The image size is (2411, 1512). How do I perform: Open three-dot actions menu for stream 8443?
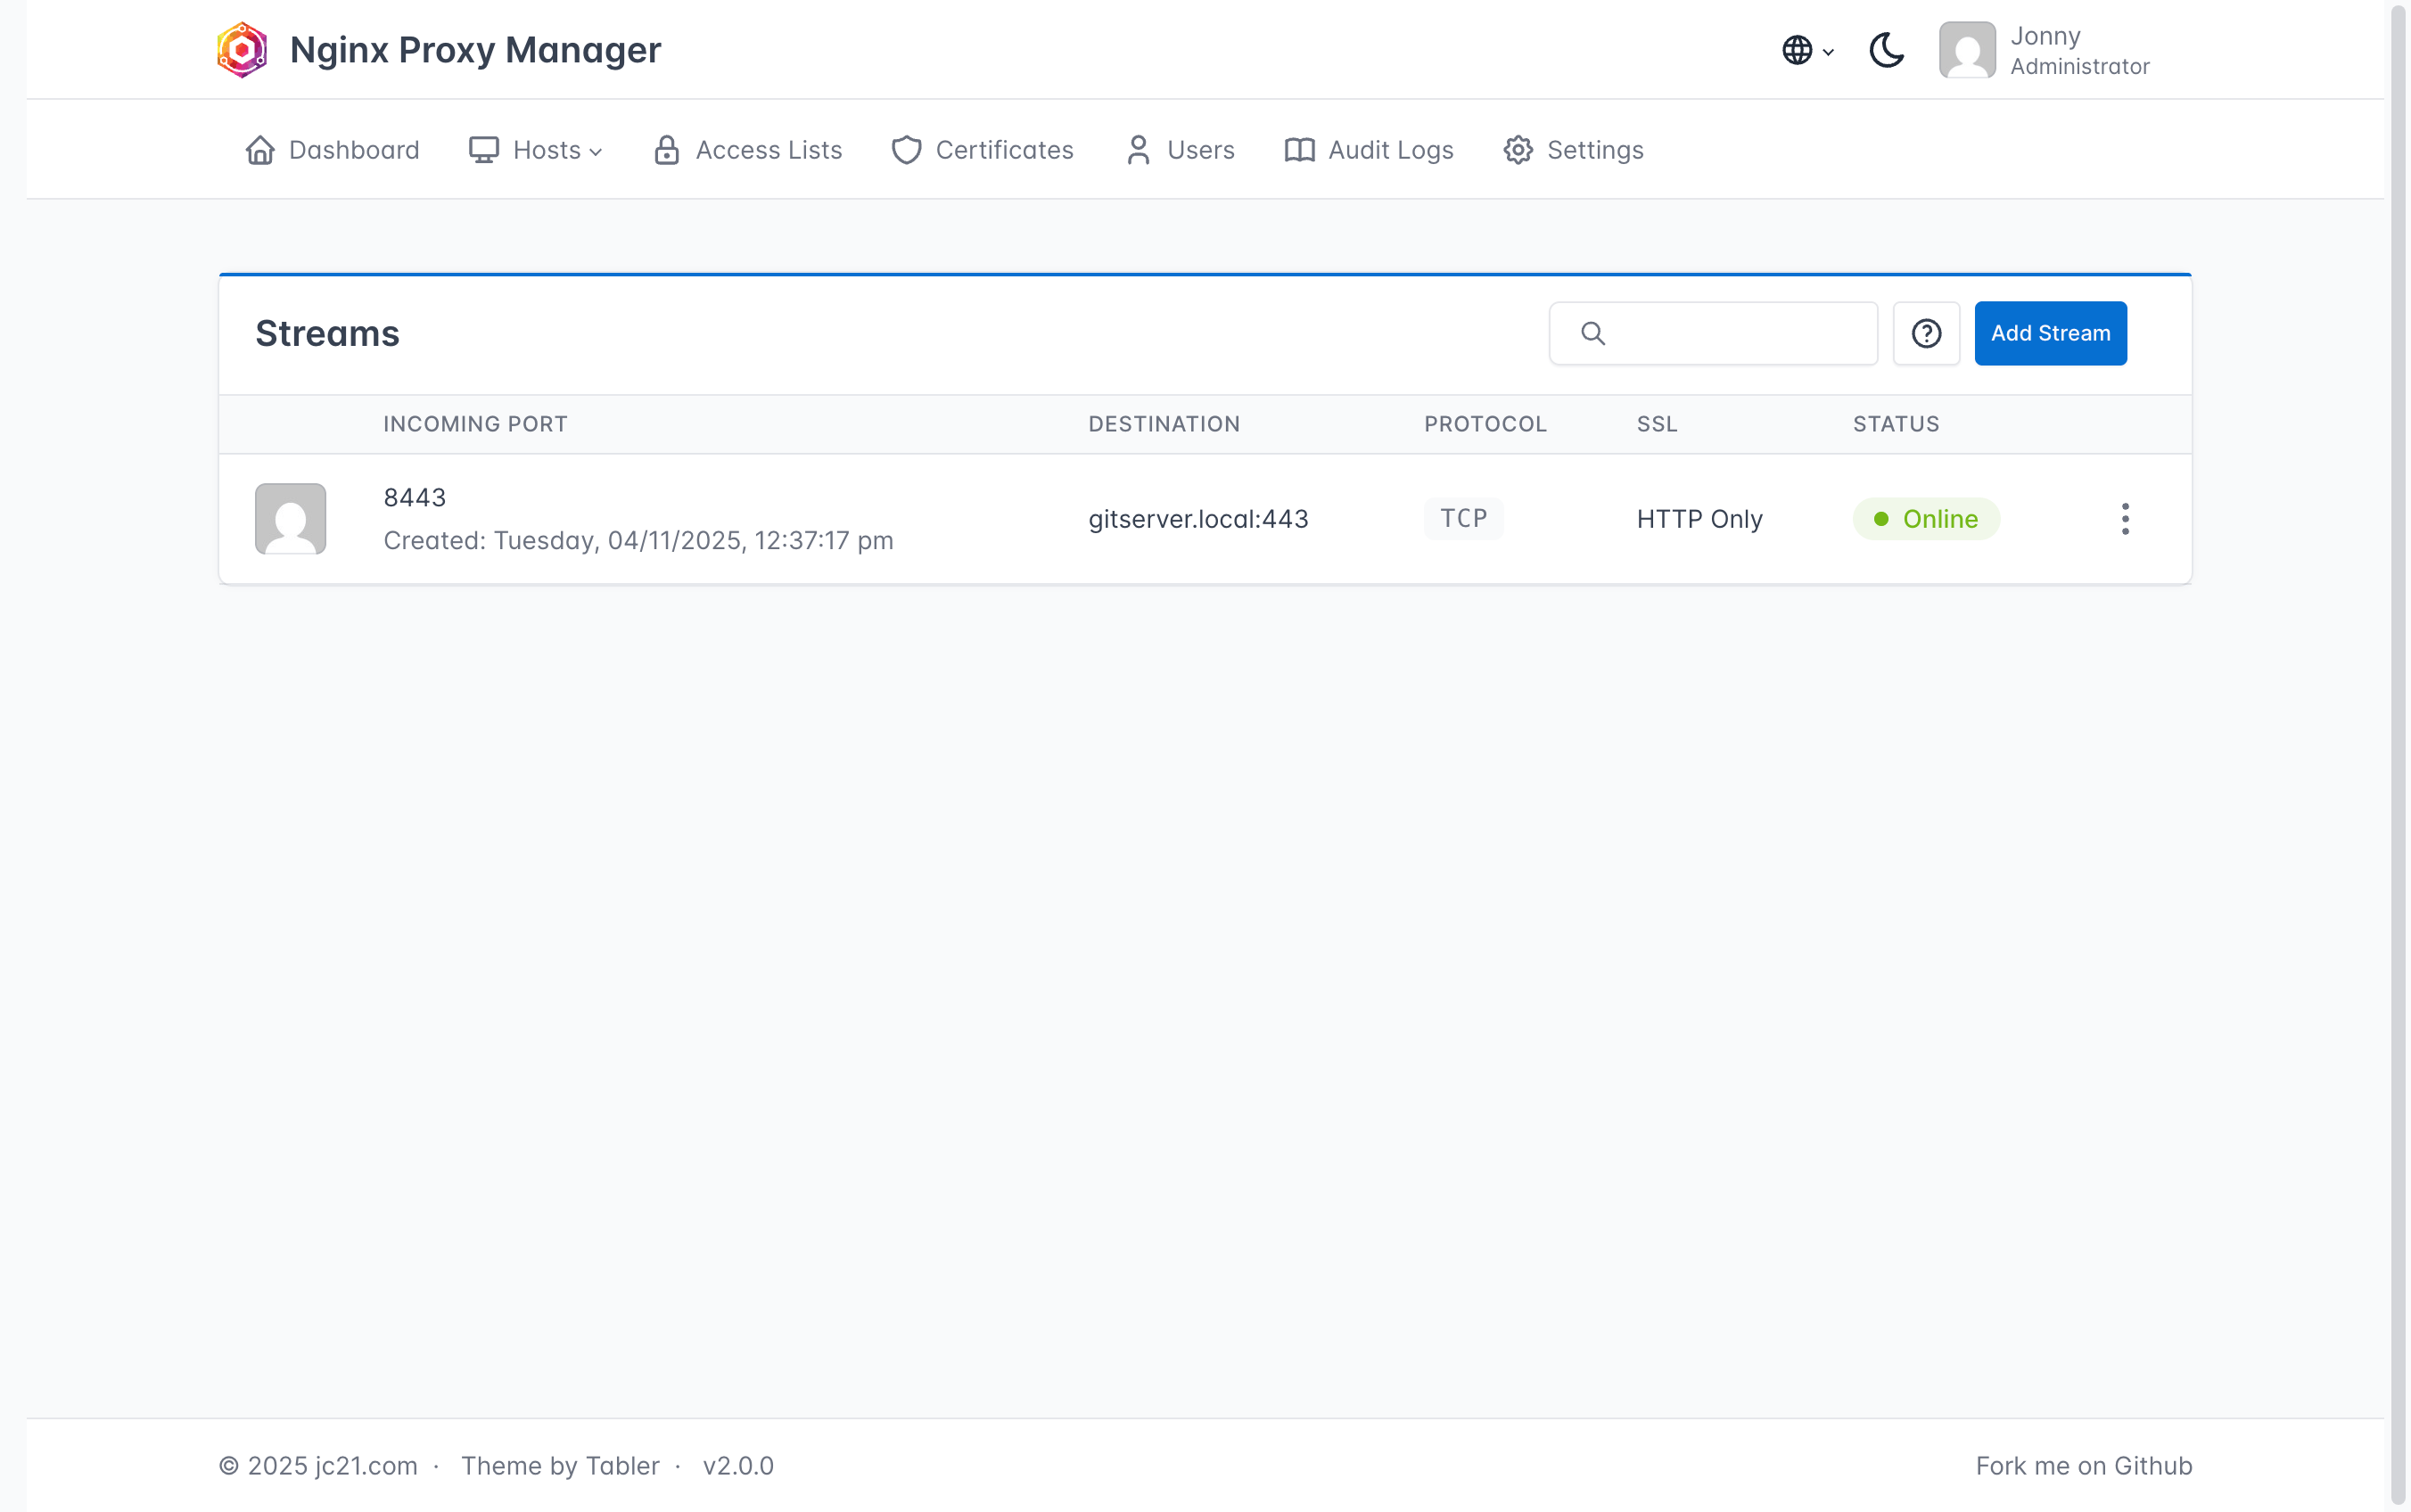[2125, 519]
